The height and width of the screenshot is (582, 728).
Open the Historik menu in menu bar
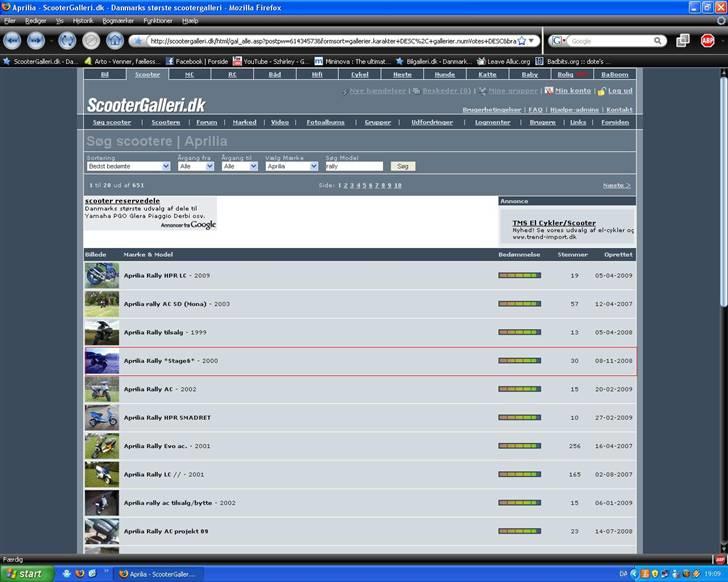(x=83, y=20)
